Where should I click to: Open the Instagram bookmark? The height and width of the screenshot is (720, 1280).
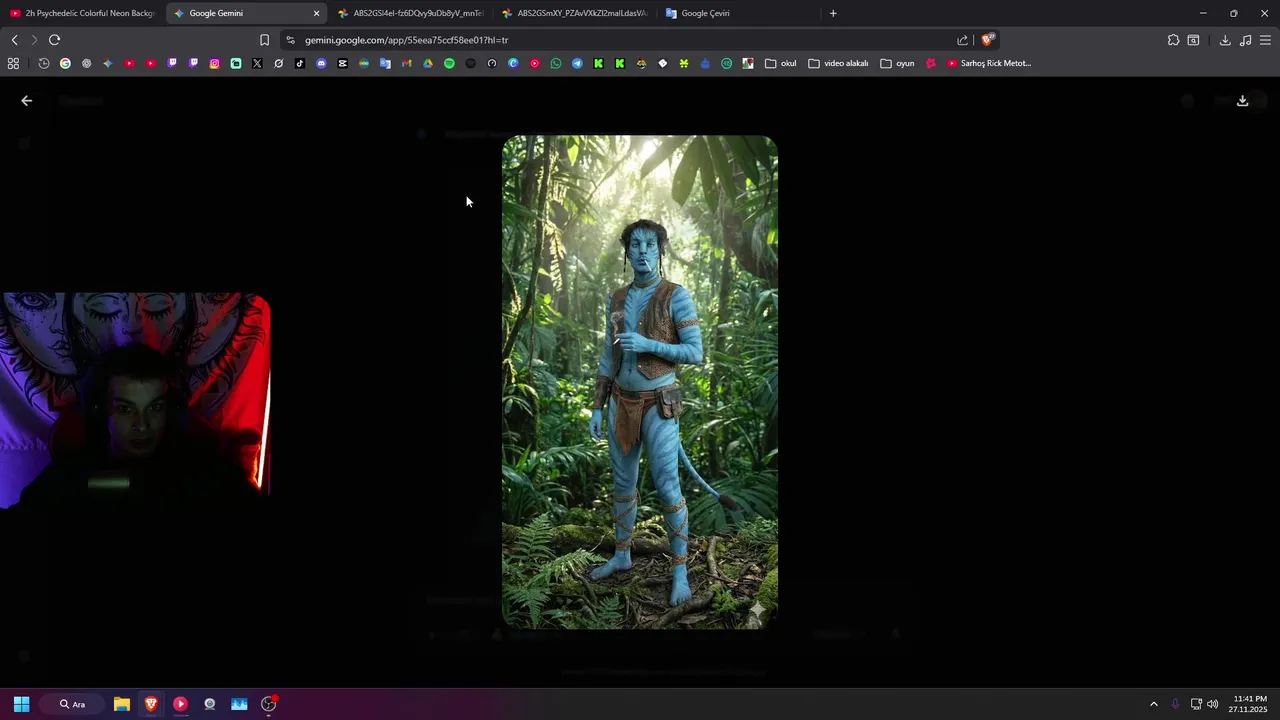(x=214, y=63)
